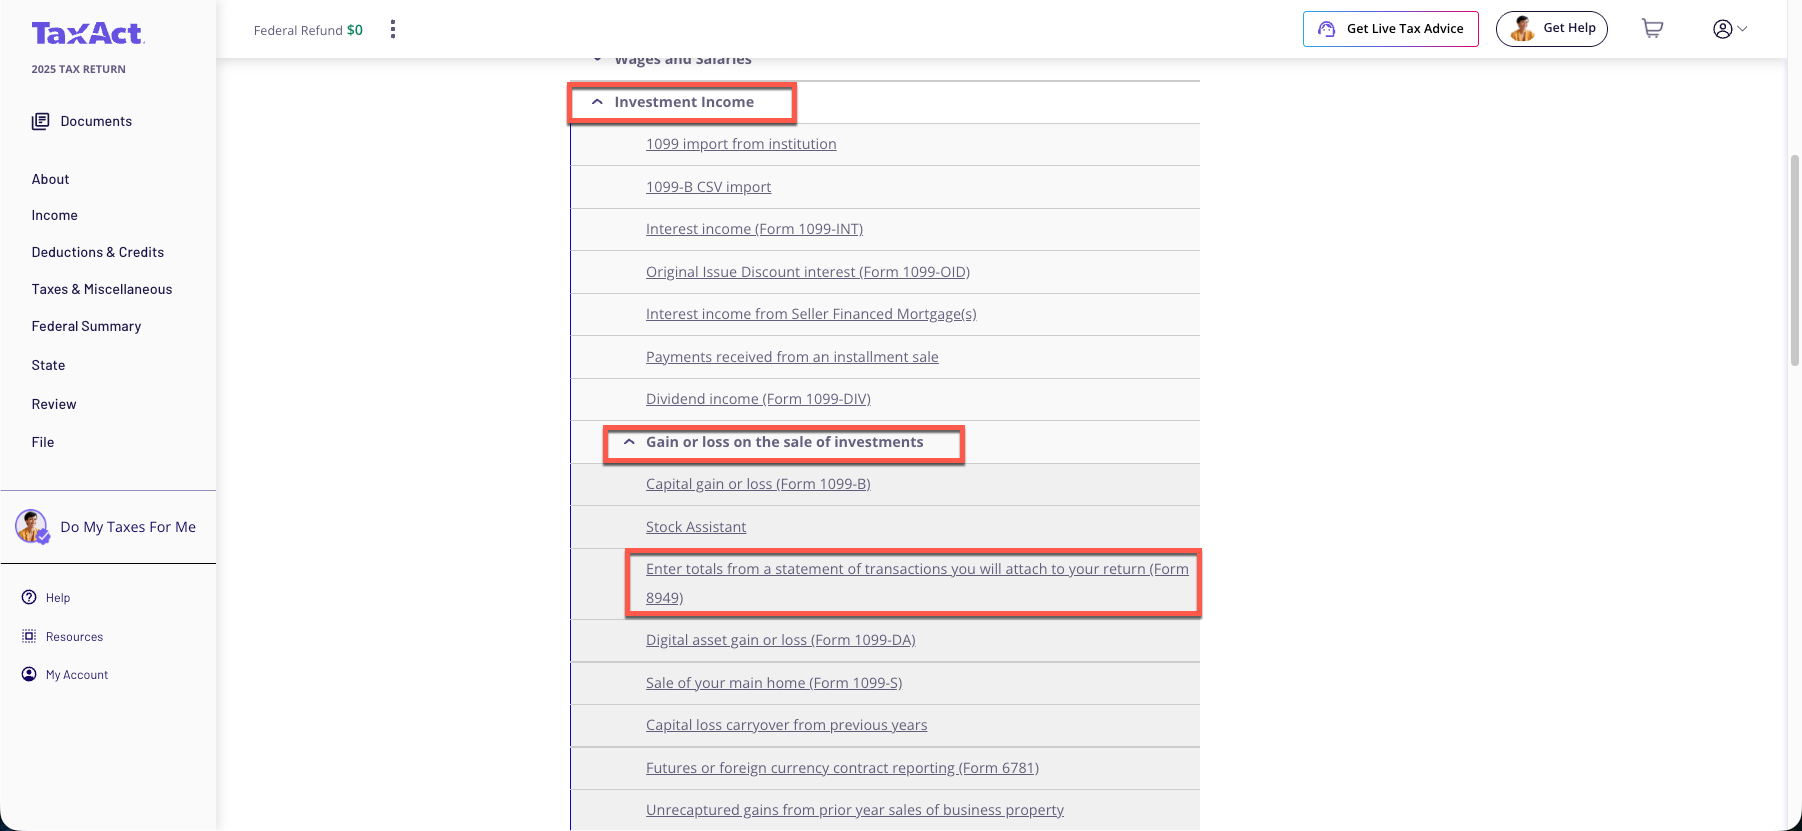
Task: Open the Resources icon in sidebar
Action: 29,636
